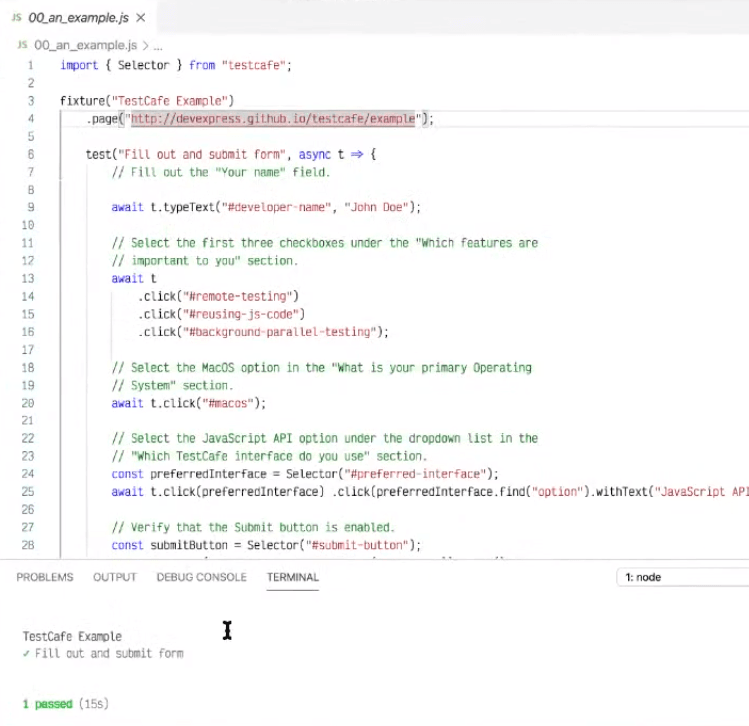Expand the '1: node' terminal dropdown
The width and height of the screenshot is (749, 726).
click(x=682, y=577)
